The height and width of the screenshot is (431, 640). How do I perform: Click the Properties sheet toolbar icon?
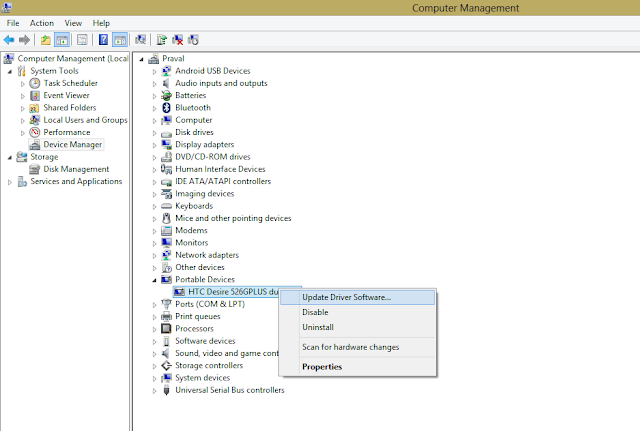point(82,40)
